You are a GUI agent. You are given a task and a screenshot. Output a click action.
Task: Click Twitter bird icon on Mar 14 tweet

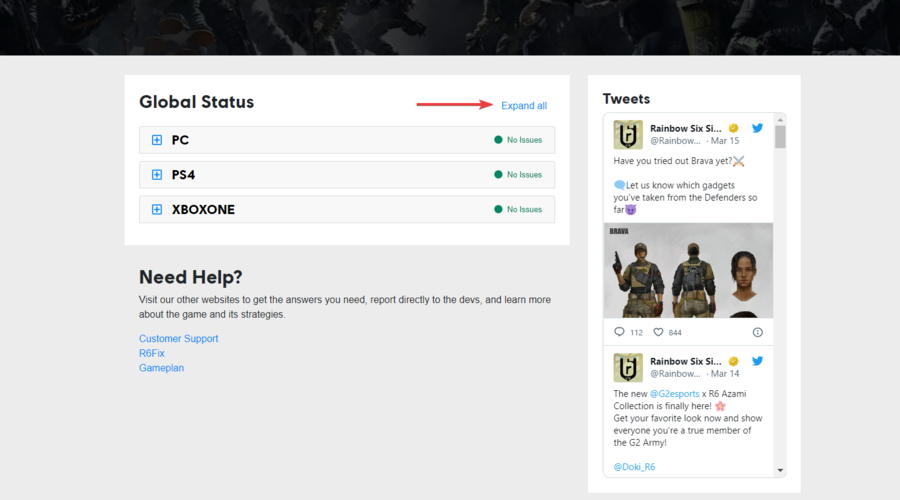pos(758,361)
